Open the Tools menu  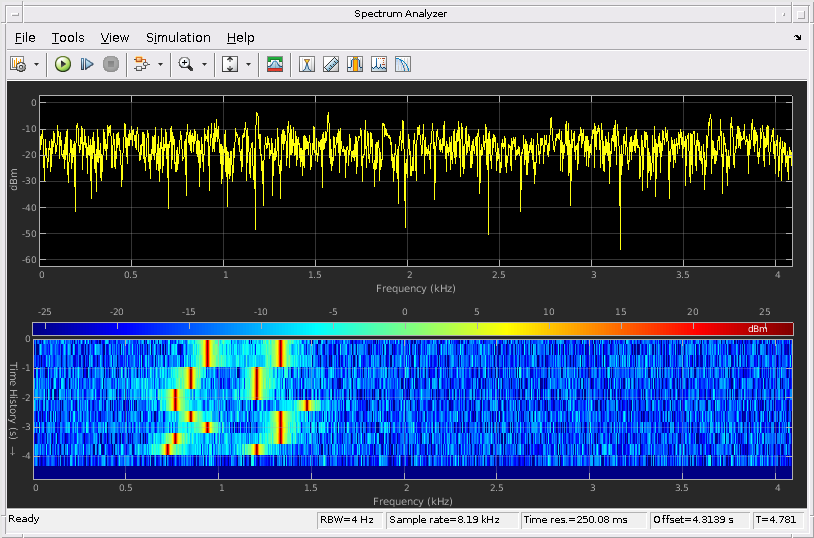click(68, 37)
